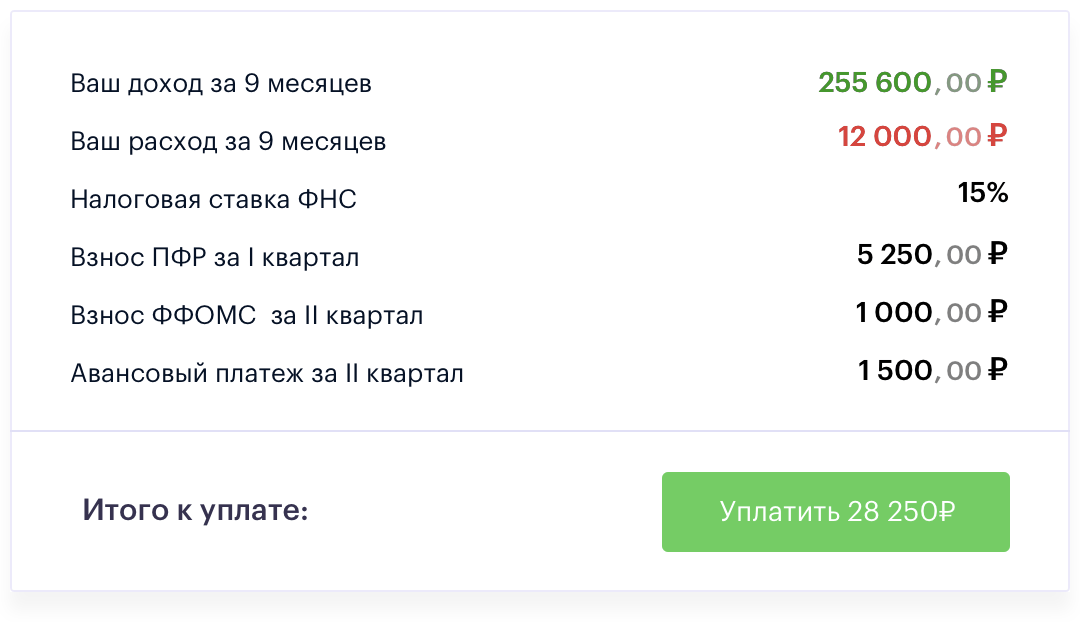Viewport: 1080px width, 622px height.
Task: Select the 1 500 advance payment figure
Action: point(894,371)
